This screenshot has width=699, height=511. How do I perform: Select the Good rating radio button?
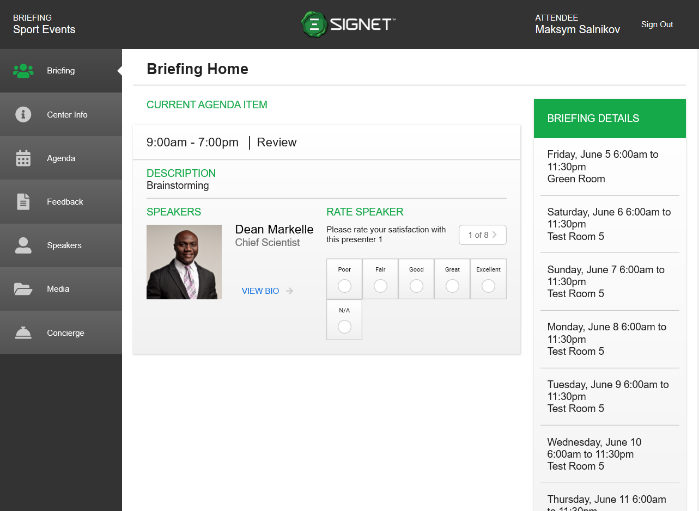coord(416,286)
